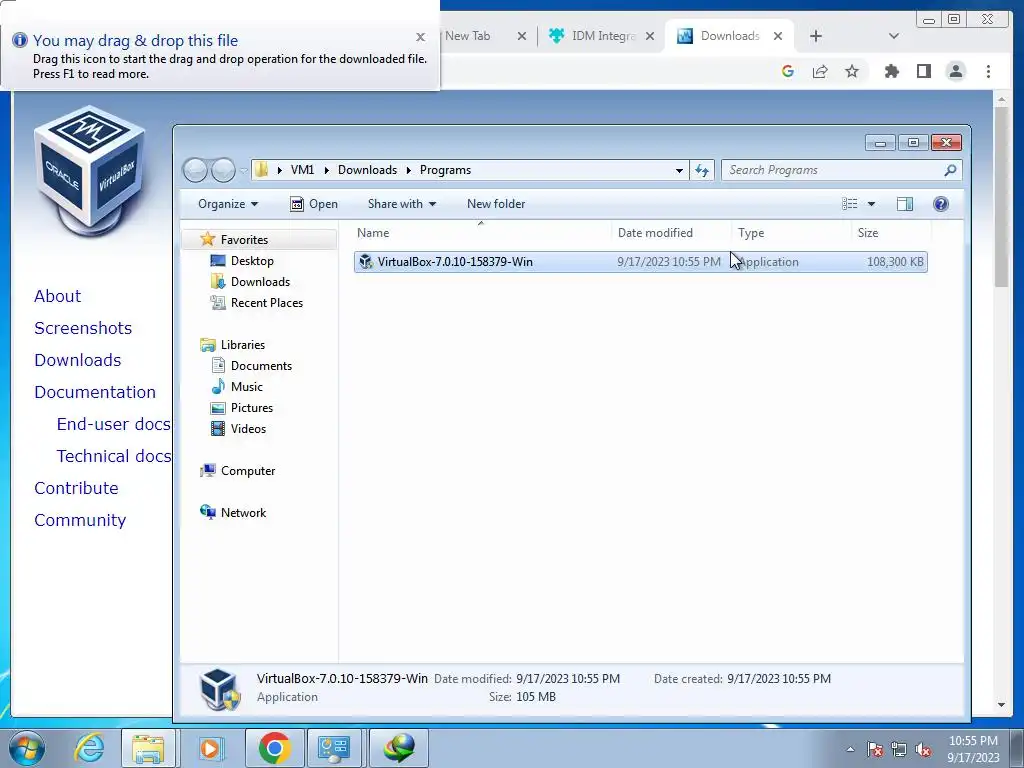Open Chrome's three-dot menu

988,71
